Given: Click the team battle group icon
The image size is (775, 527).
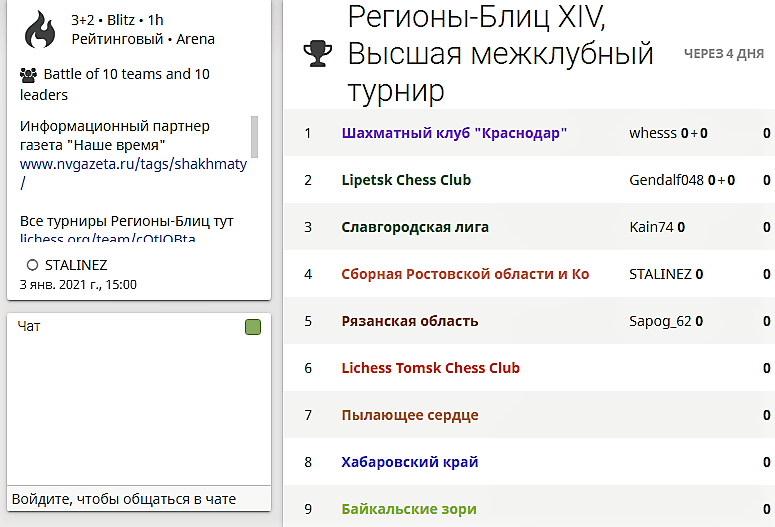Looking at the screenshot, I should coord(28,75).
